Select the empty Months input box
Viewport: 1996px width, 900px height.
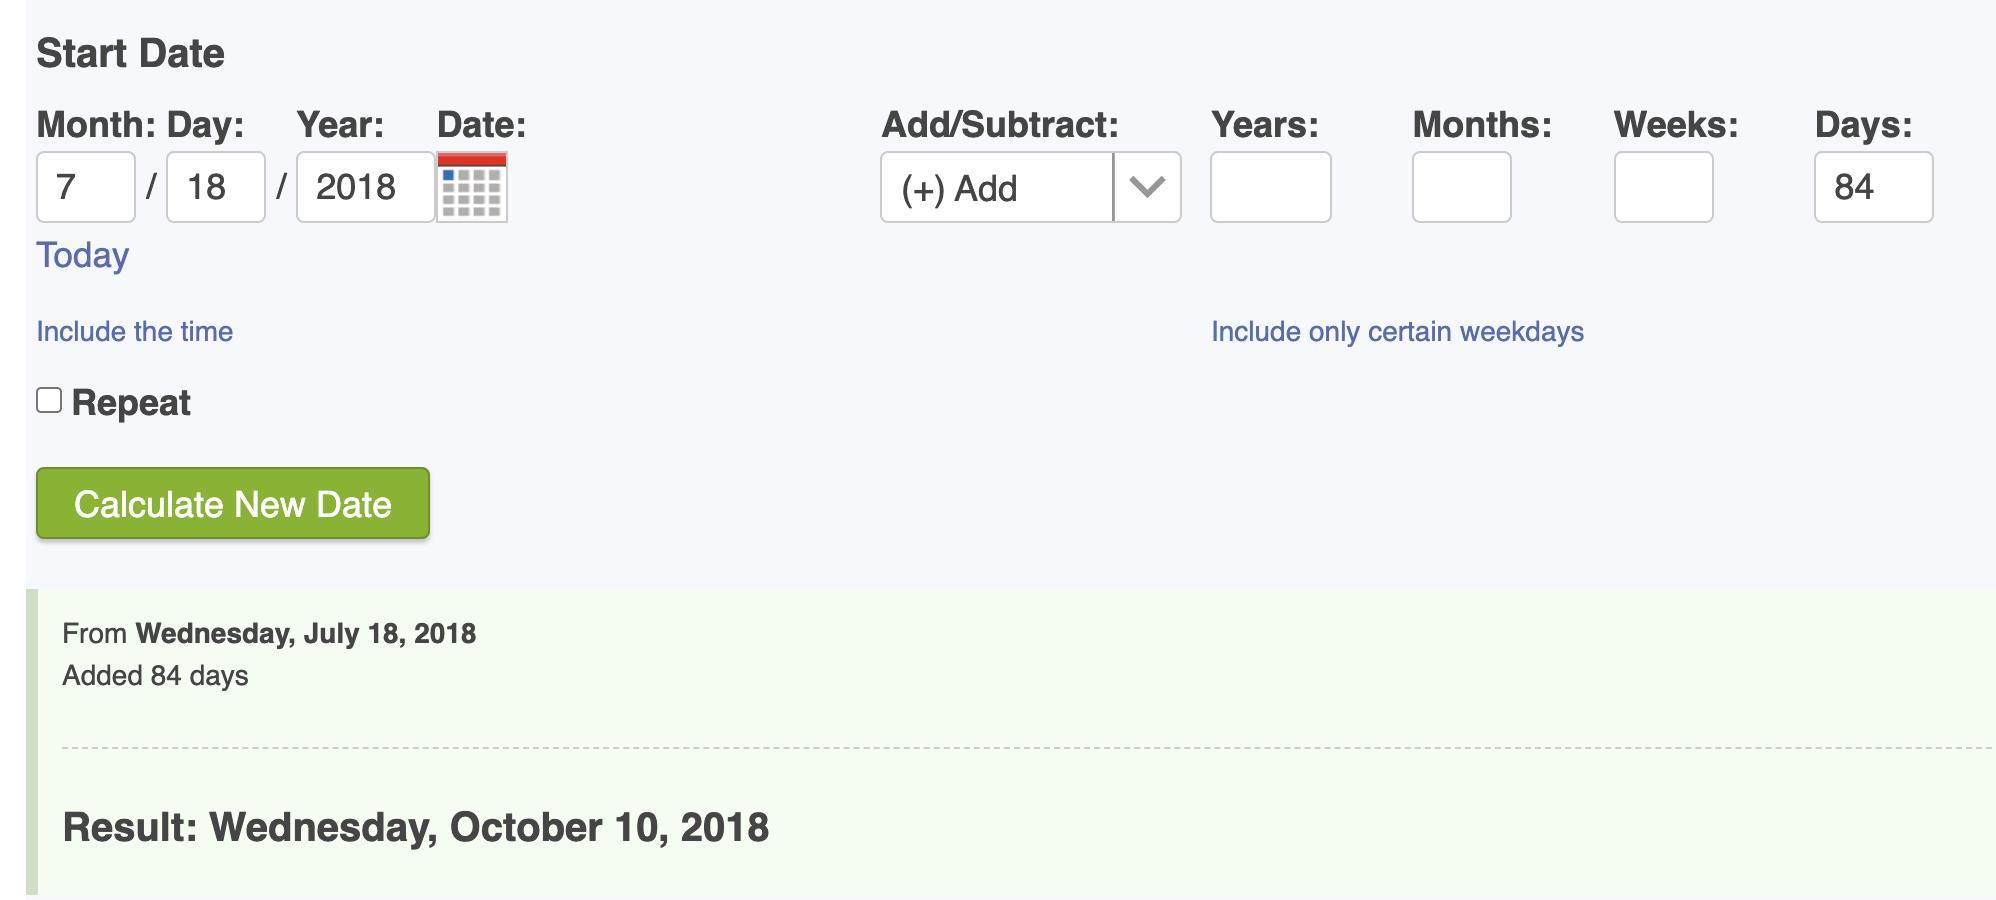pos(1462,187)
